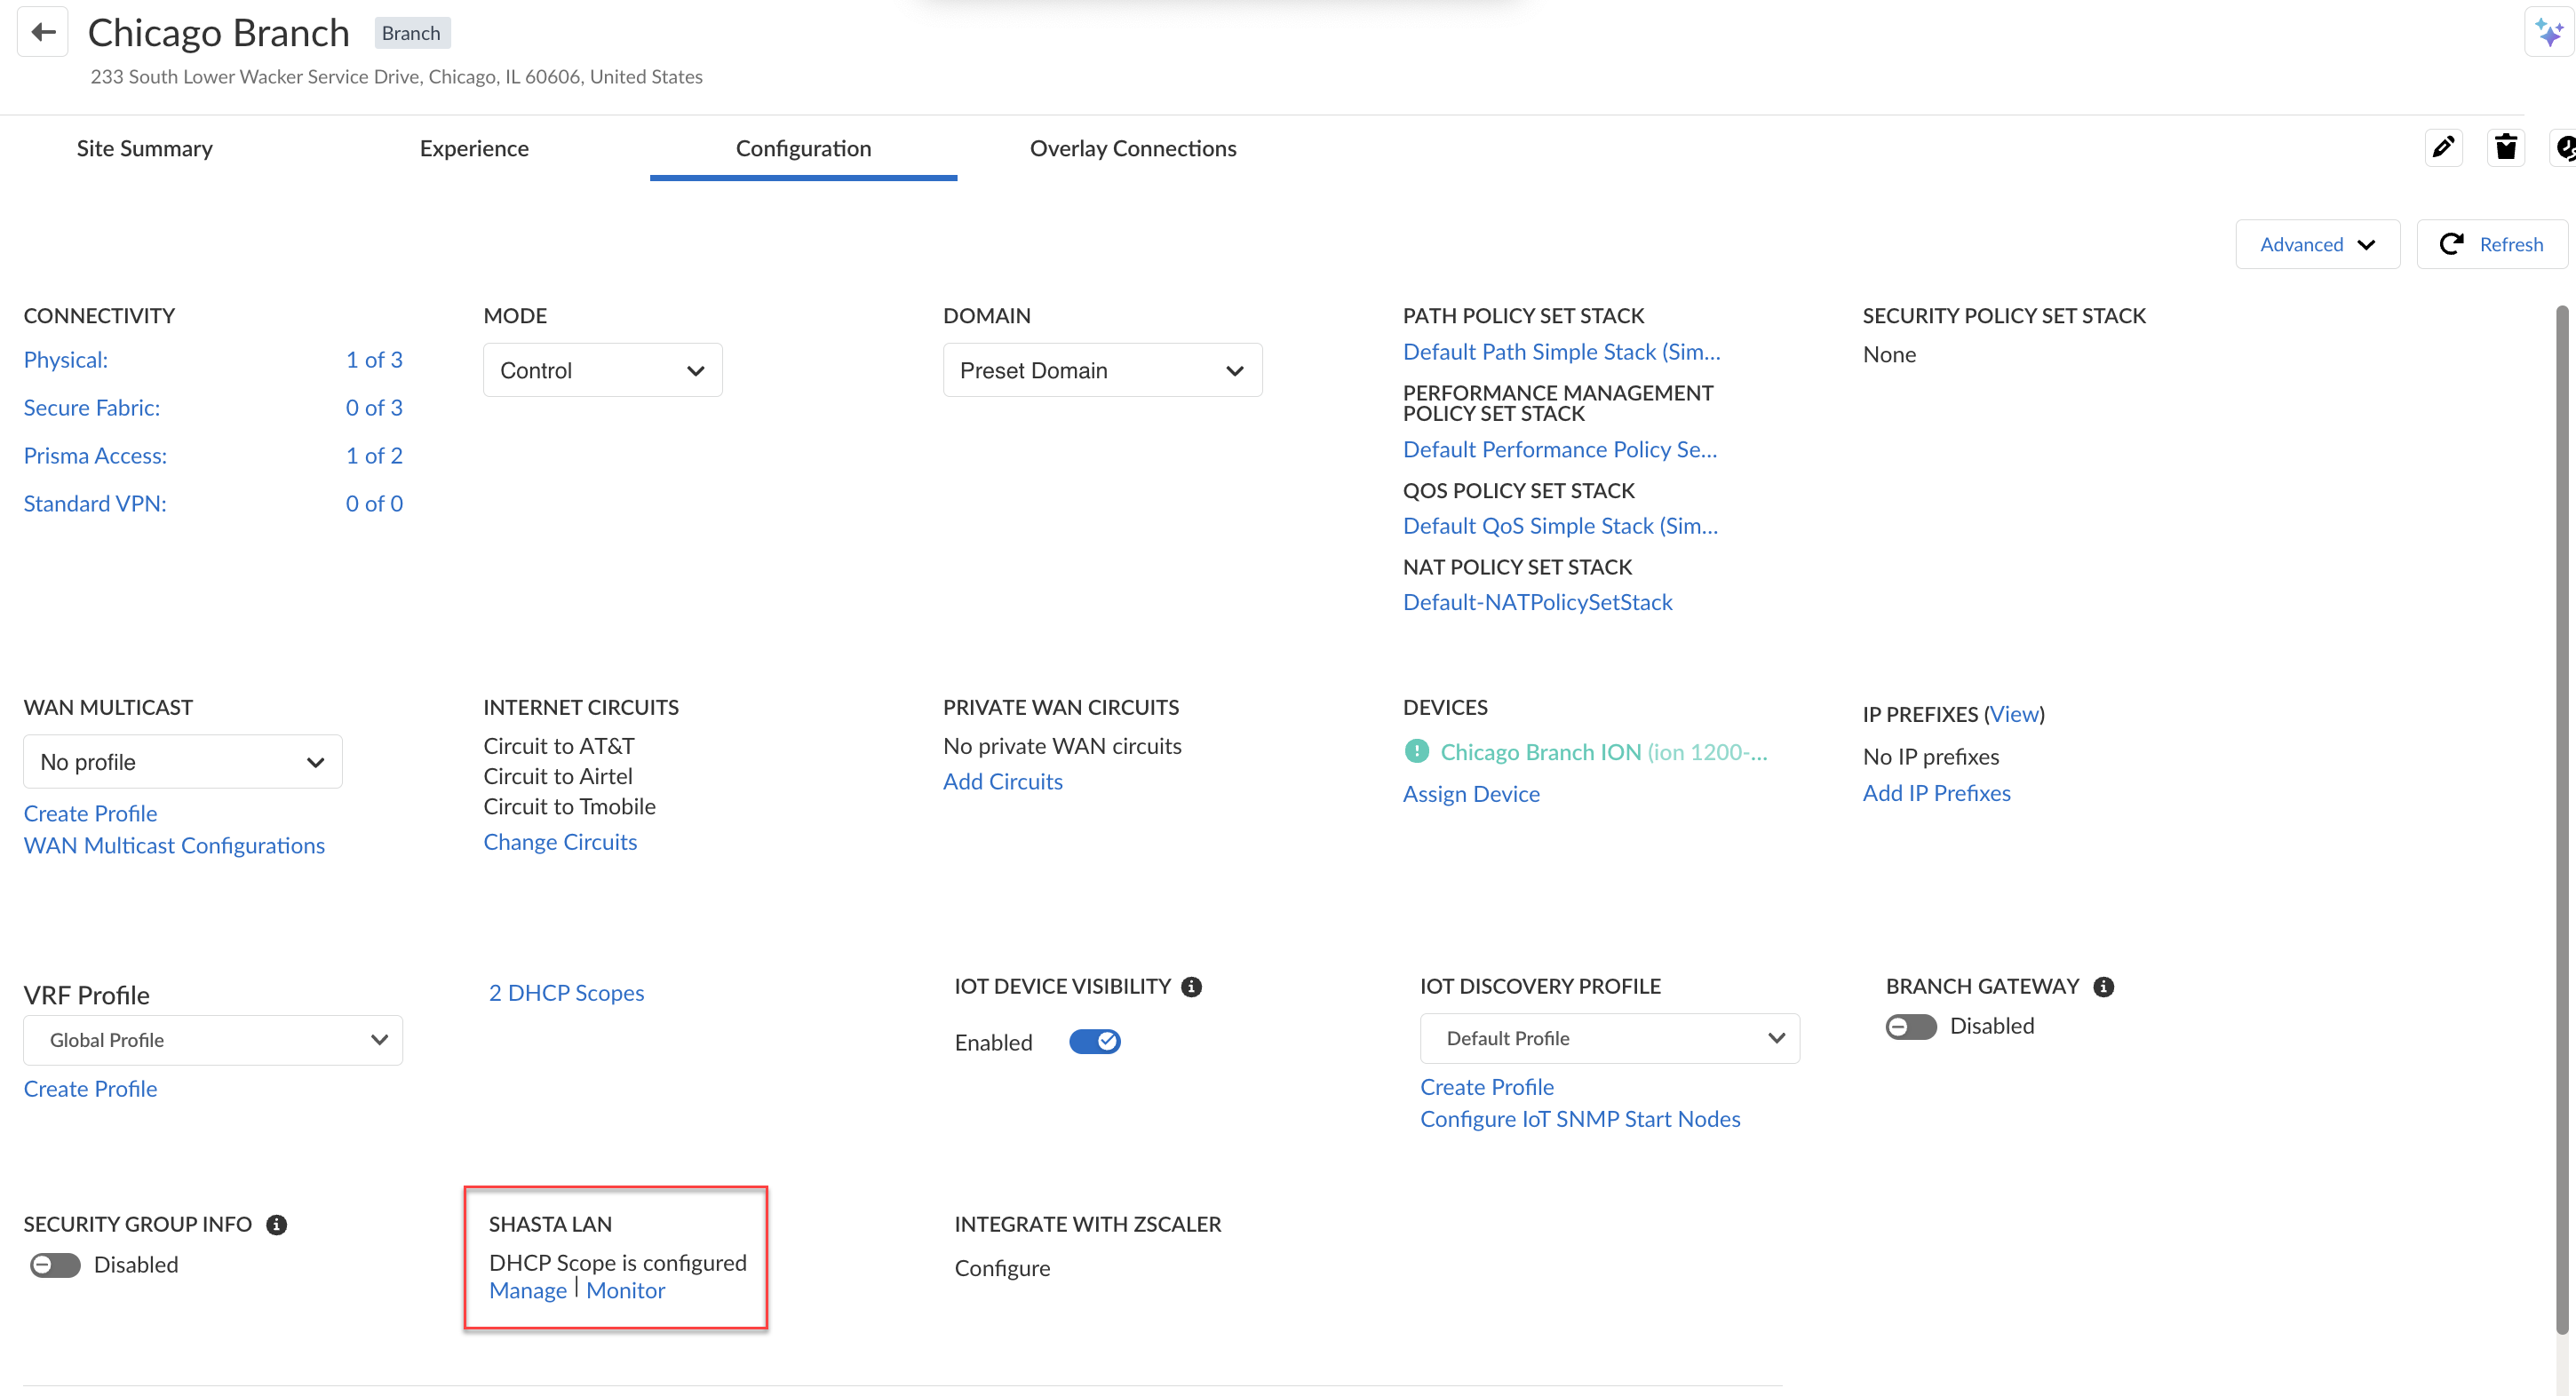Open the Advanced dropdown menu

tap(2317, 244)
